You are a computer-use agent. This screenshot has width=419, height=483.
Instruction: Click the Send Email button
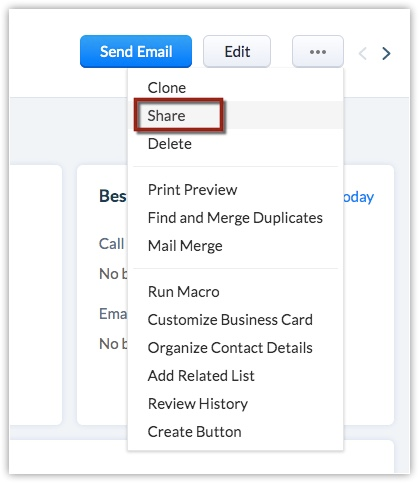pyautogui.click(x=136, y=52)
